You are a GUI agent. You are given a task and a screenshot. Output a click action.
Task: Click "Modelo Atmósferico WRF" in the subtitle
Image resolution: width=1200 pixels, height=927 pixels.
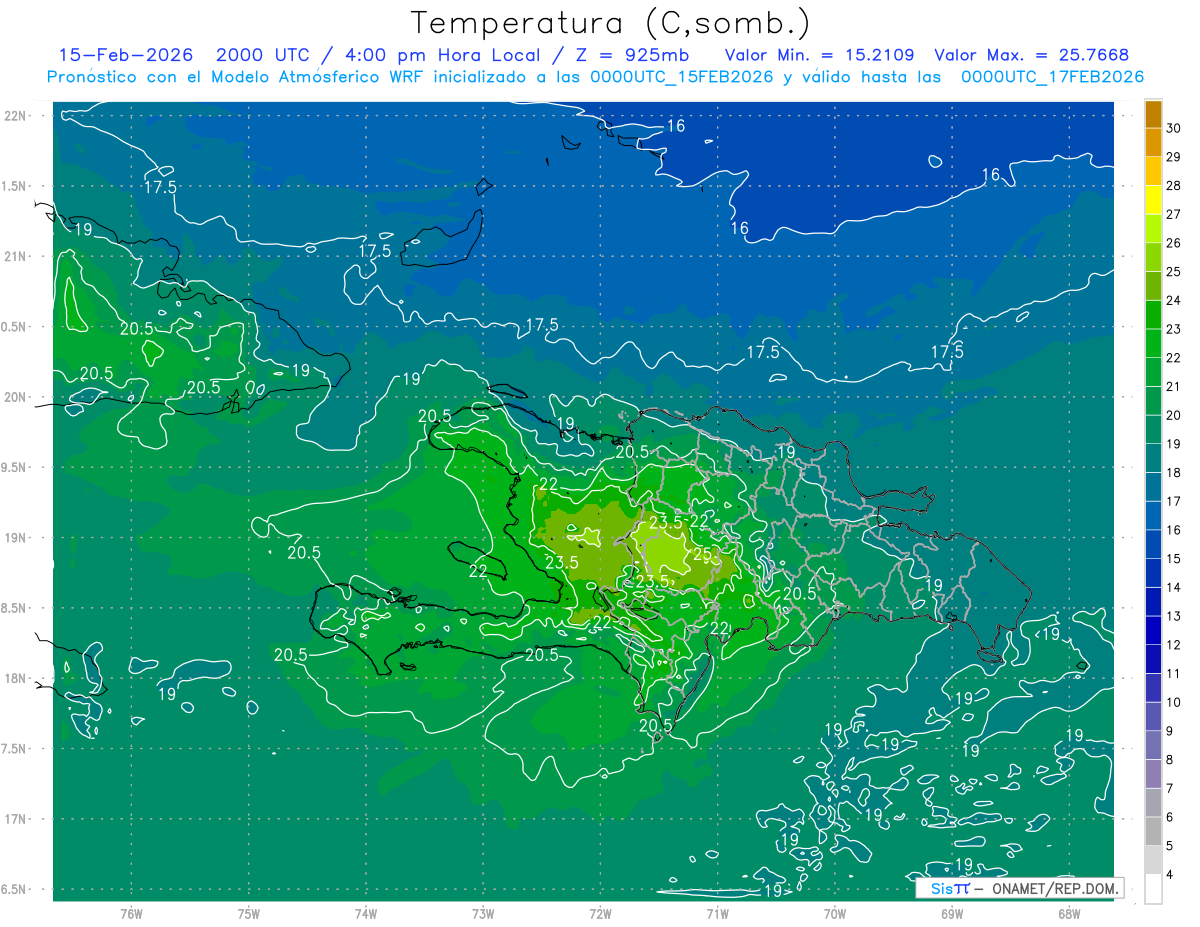coord(319,76)
